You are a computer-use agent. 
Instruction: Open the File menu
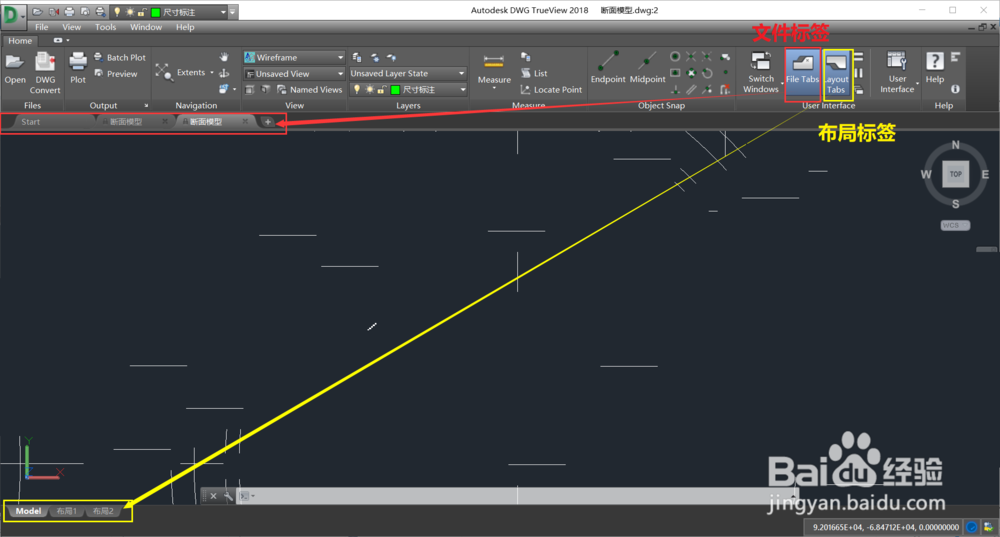pos(41,27)
